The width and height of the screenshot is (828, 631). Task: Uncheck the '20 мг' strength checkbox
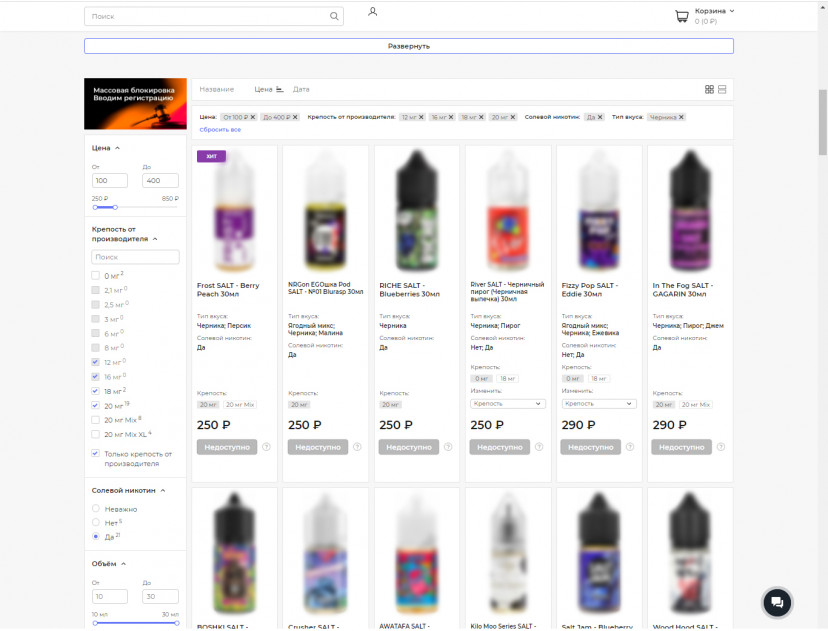(x=96, y=406)
